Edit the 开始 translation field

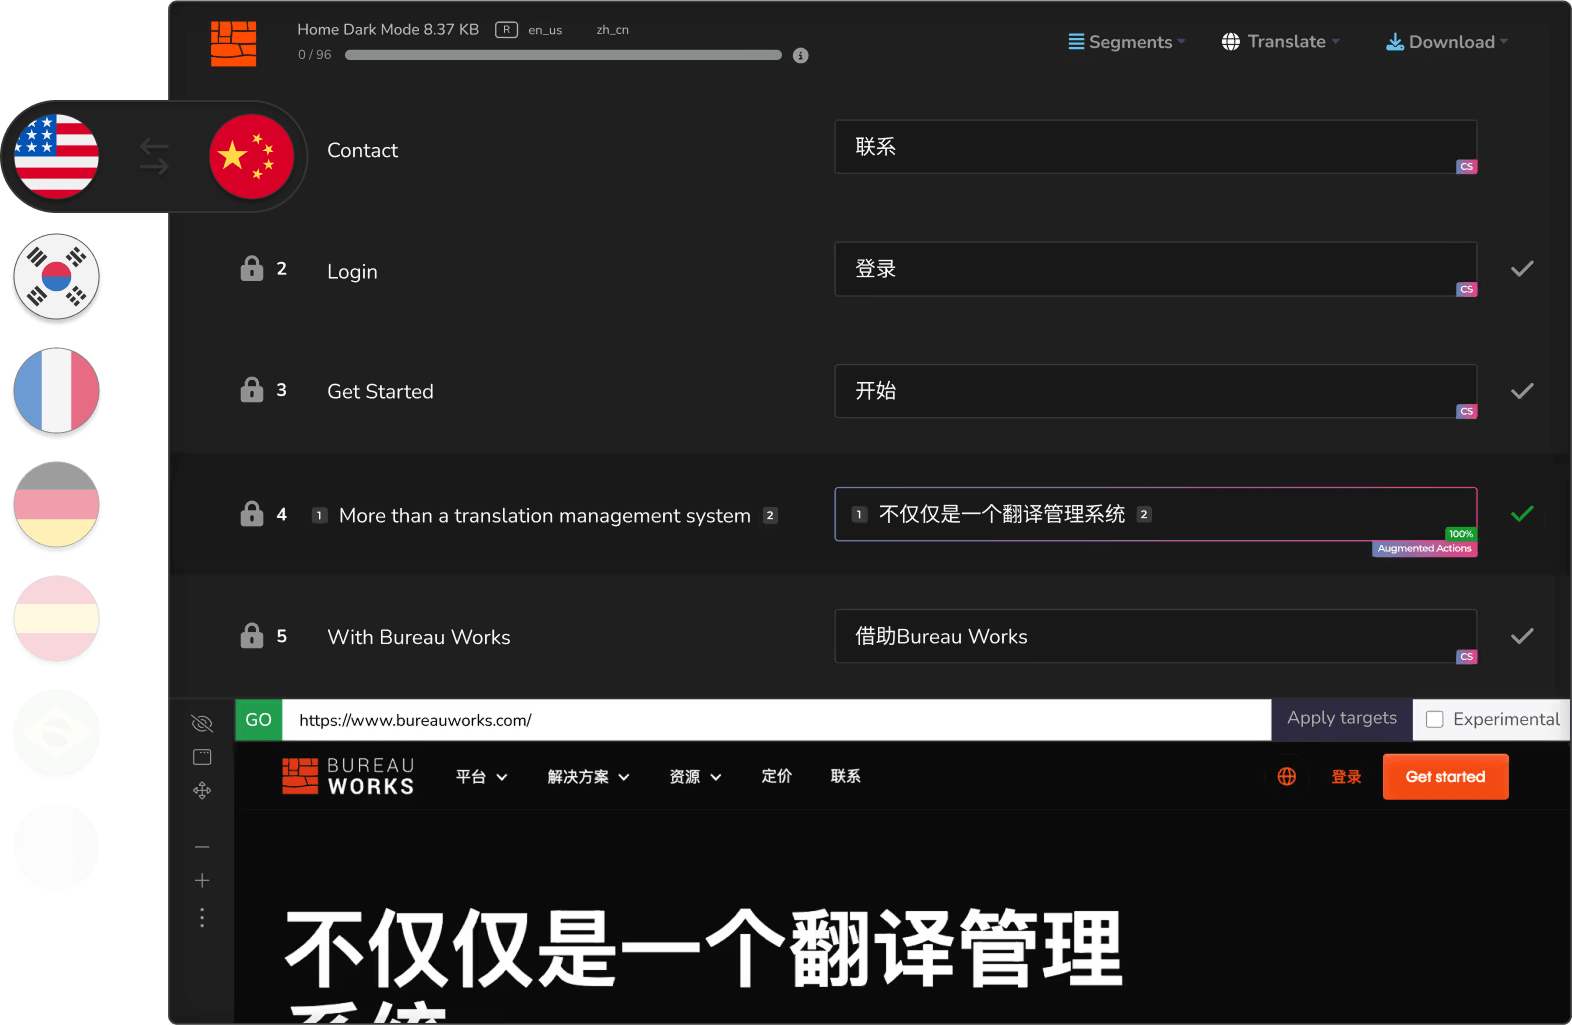pos(1156,391)
